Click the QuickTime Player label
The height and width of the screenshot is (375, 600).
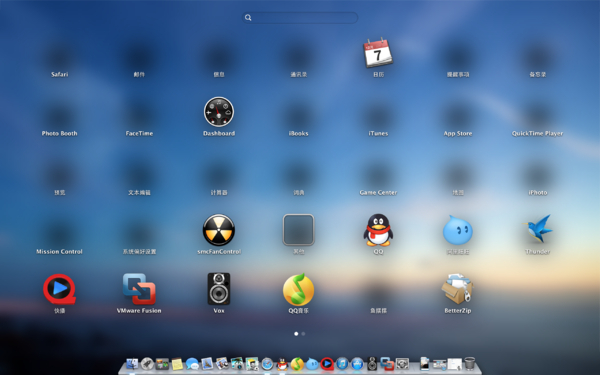pyautogui.click(x=538, y=133)
